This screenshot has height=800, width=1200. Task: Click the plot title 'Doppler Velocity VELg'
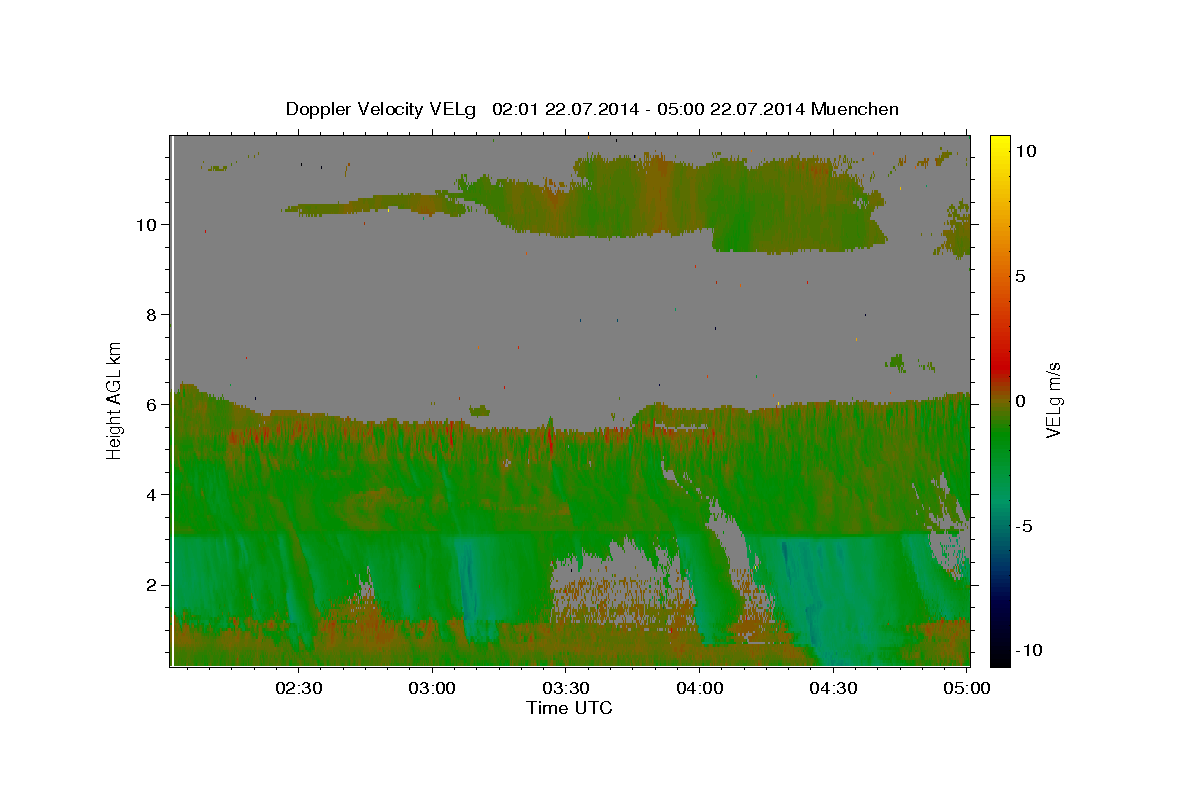coord(381,109)
